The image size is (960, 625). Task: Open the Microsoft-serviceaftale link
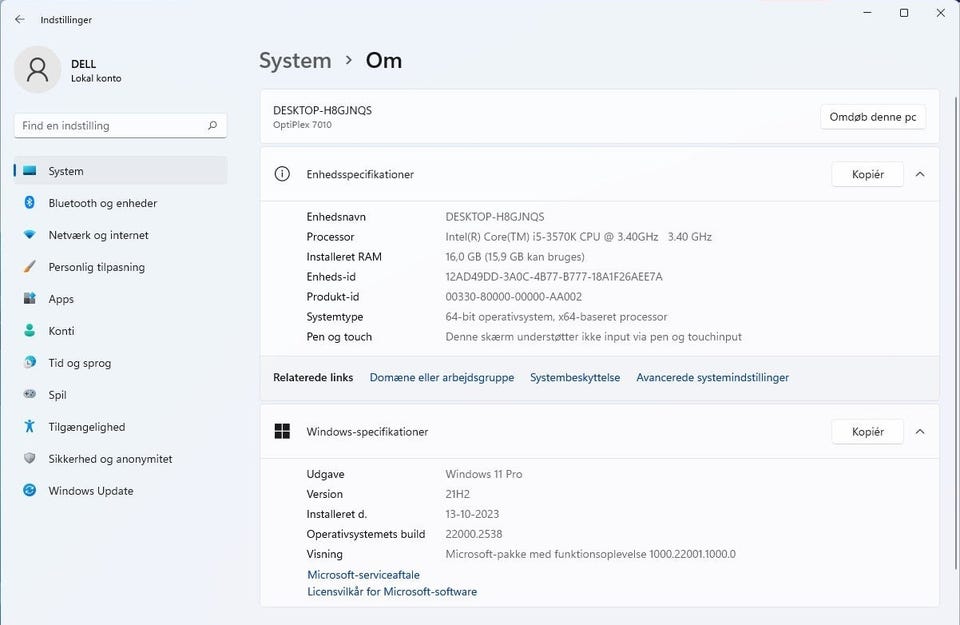363,575
